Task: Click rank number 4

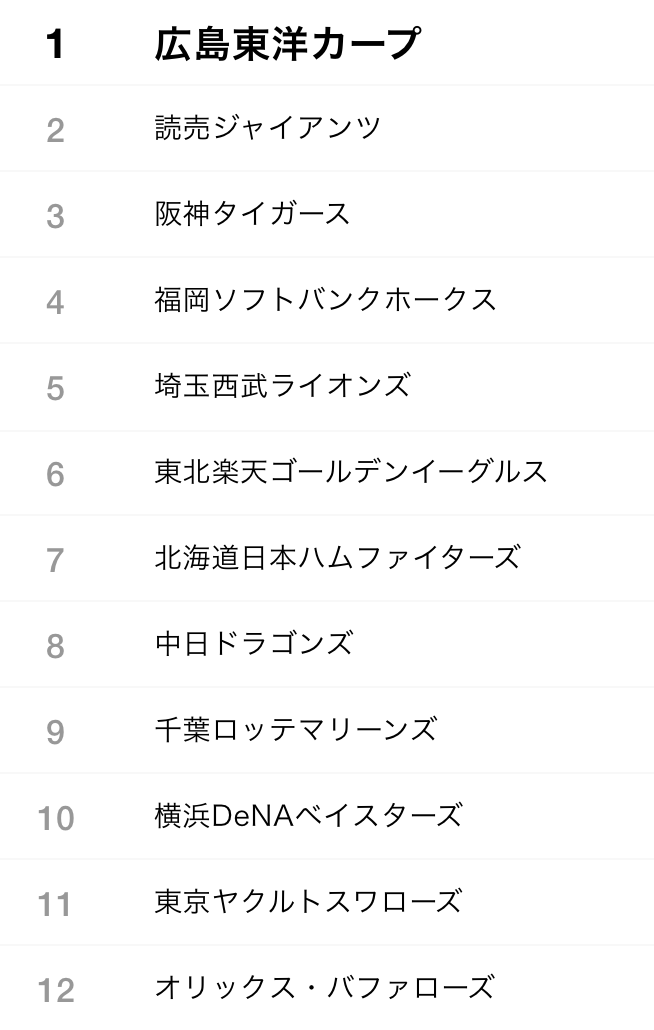Action: point(55,303)
